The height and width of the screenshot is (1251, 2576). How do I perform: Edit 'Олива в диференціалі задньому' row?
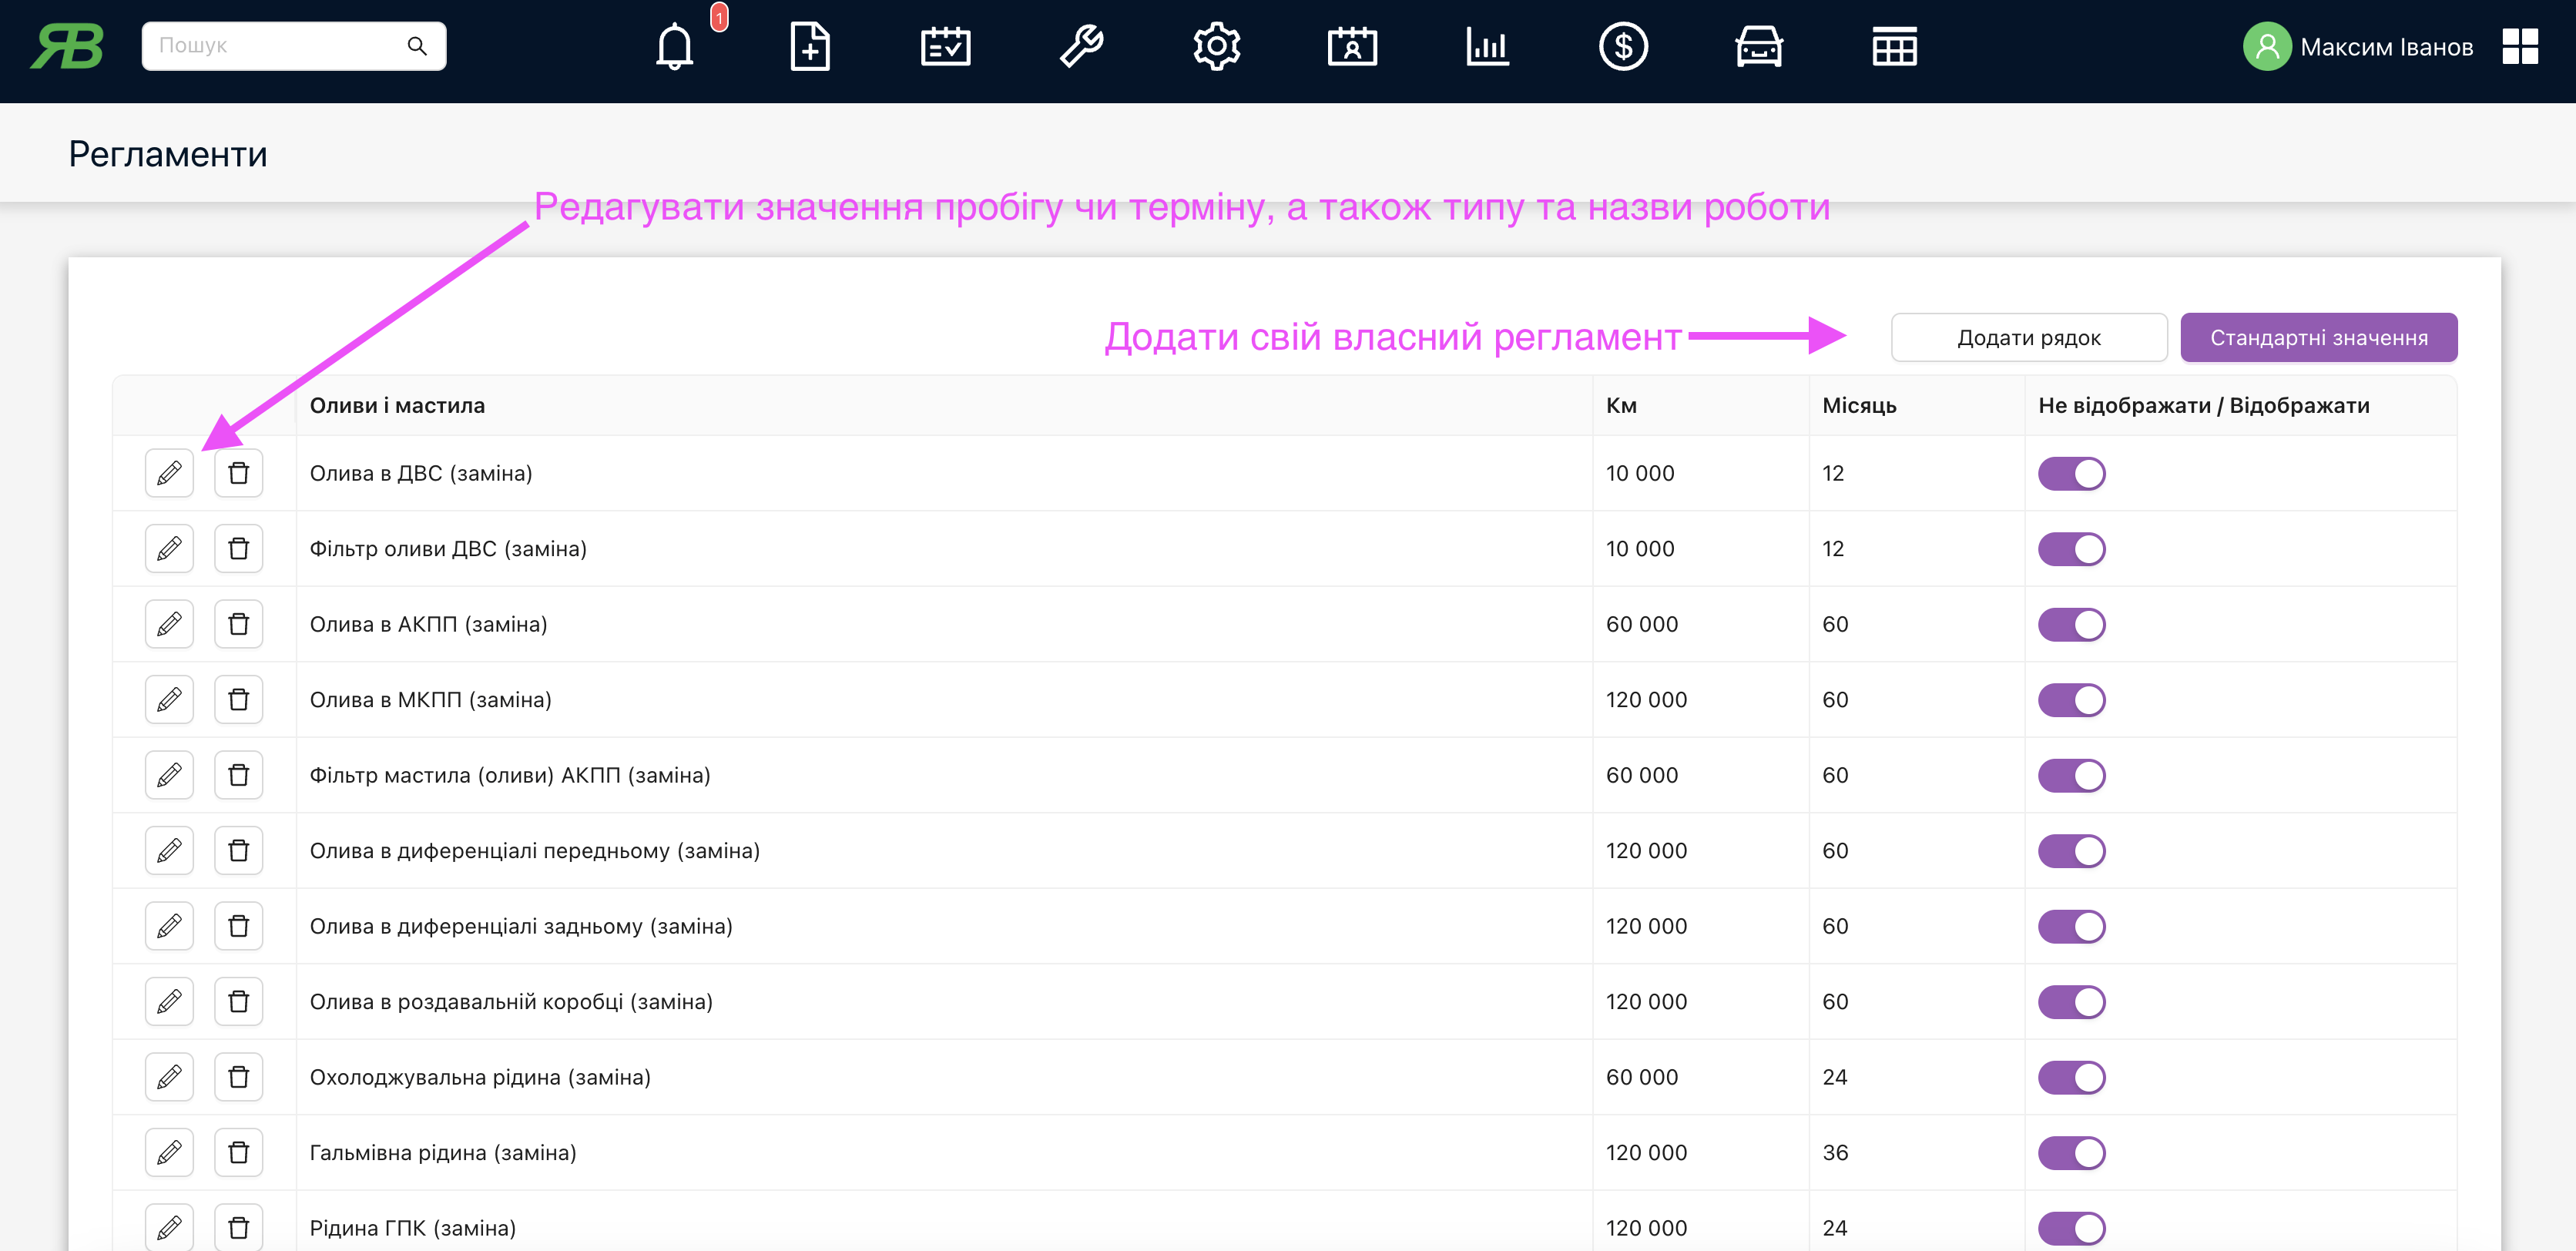click(169, 926)
